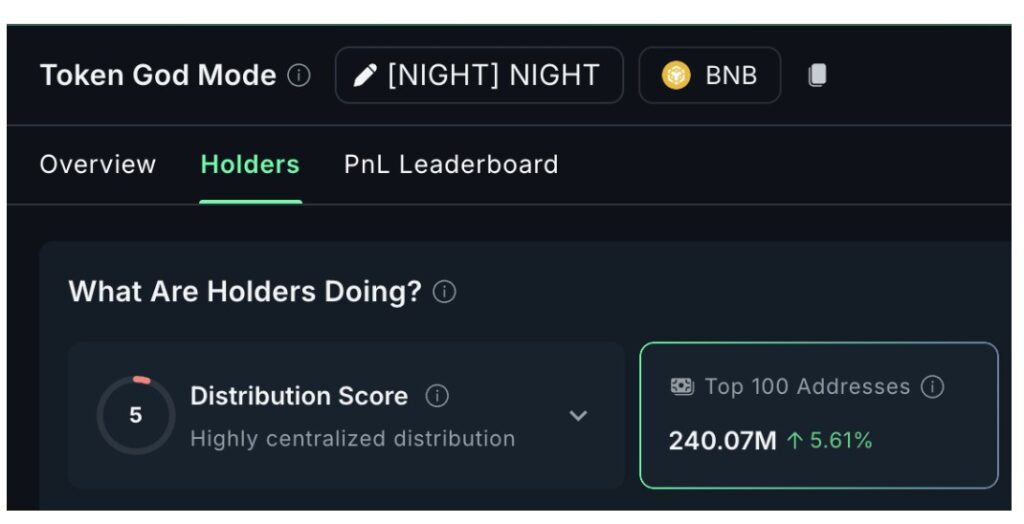Click the Token God Mode title
The width and height of the screenshot is (1024, 524).
click(158, 76)
